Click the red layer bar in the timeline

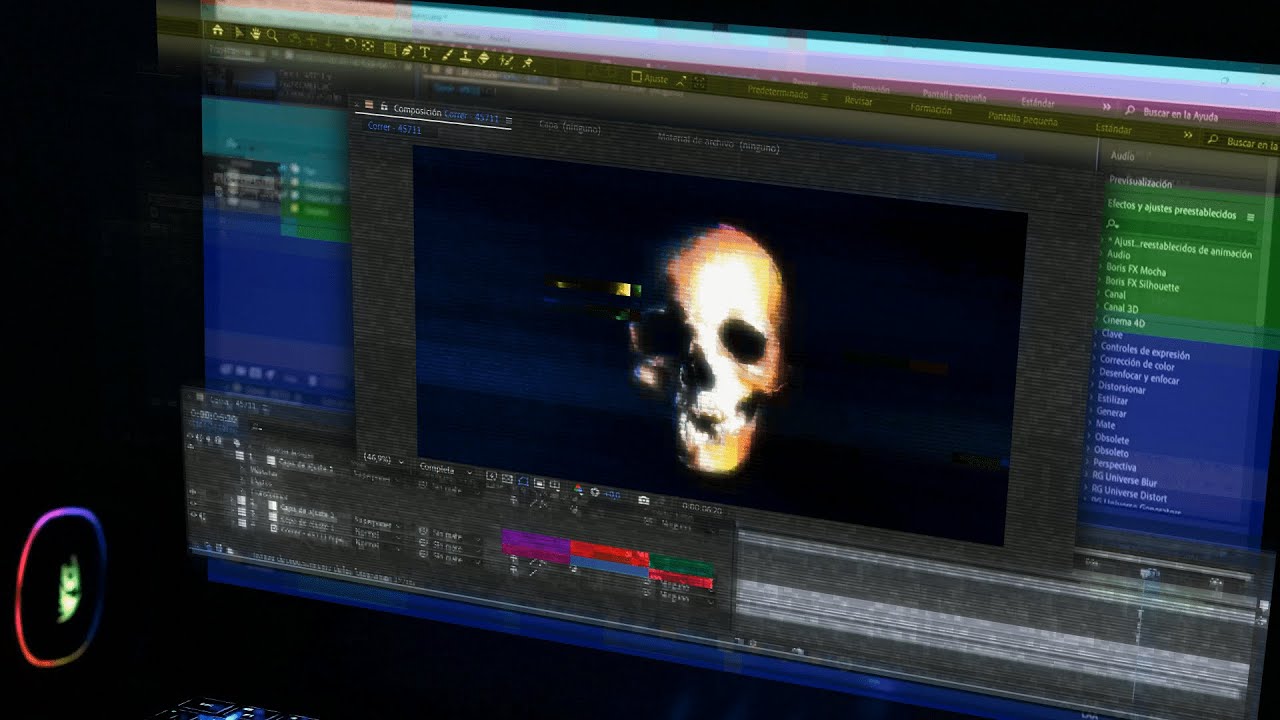click(610, 553)
